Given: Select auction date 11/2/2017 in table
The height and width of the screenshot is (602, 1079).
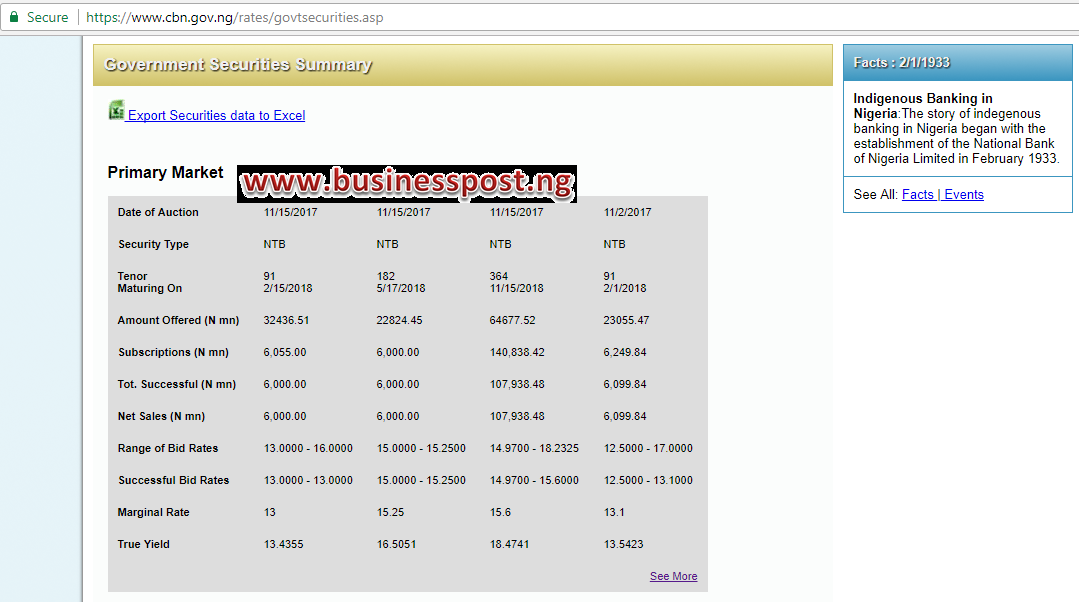Looking at the screenshot, I should (x=627, y=212).
